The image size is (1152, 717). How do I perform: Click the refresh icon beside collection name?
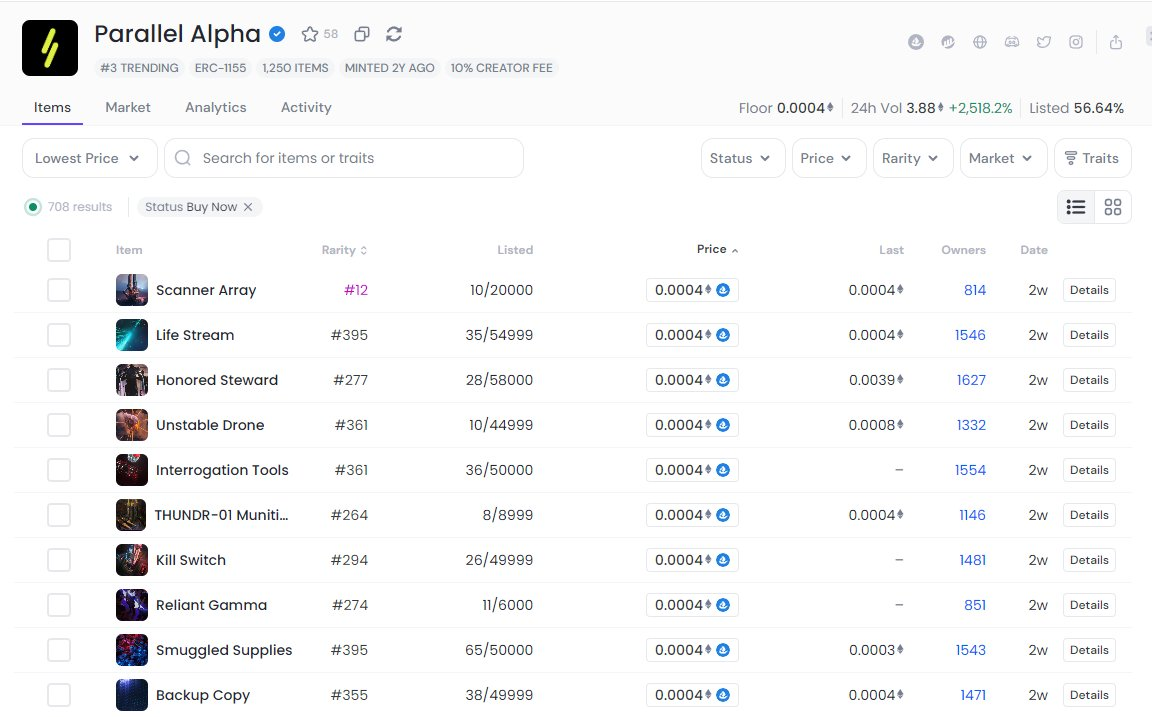(x=394, y=34)
